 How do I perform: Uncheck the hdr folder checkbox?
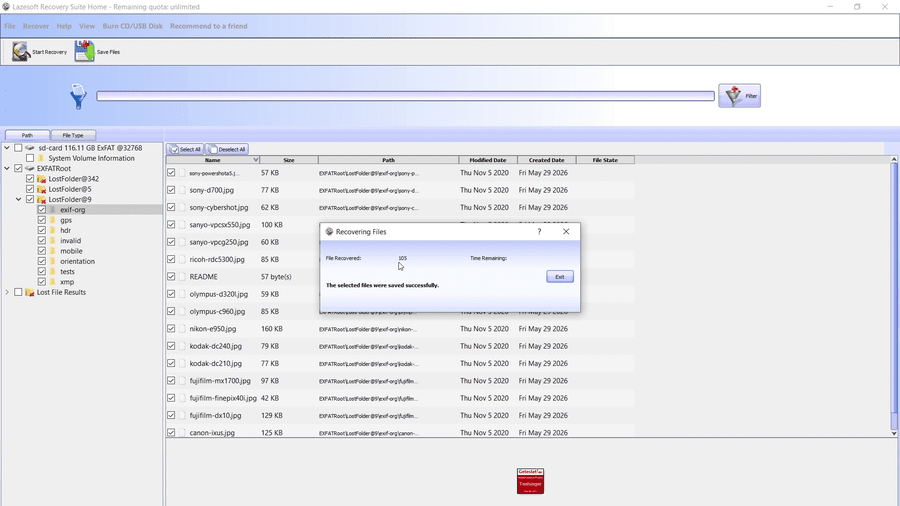42,231
